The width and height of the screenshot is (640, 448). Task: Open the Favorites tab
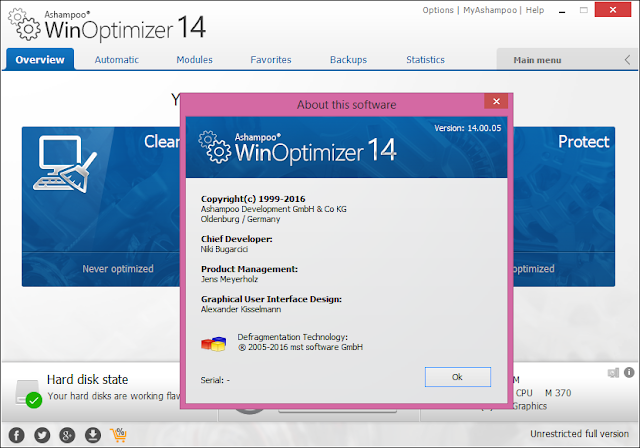[271, 60]
